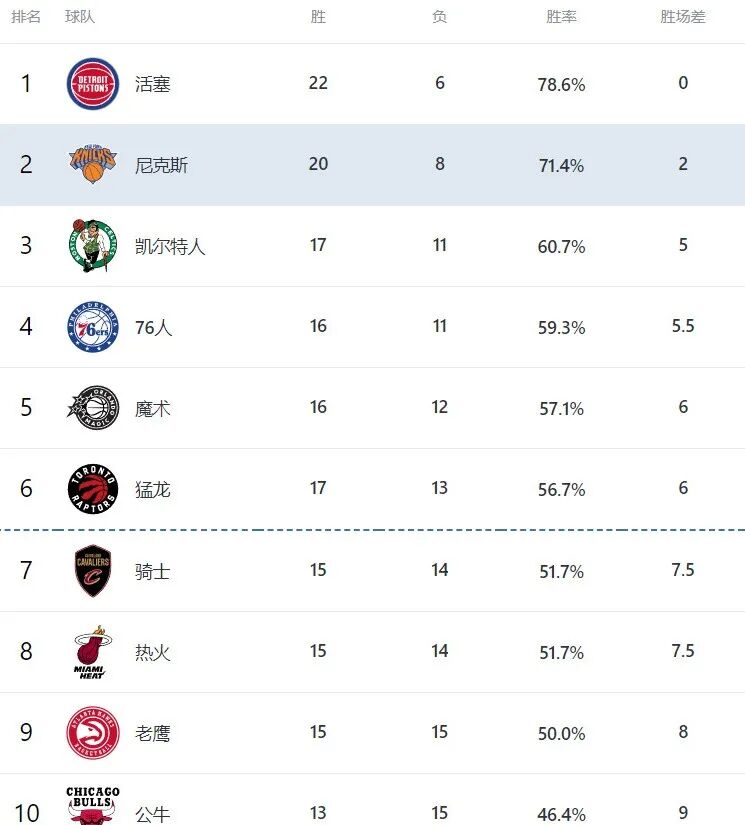Click the Detroit Pistons logo
Screen dimensions: 745x825
[x=93, y=84]
